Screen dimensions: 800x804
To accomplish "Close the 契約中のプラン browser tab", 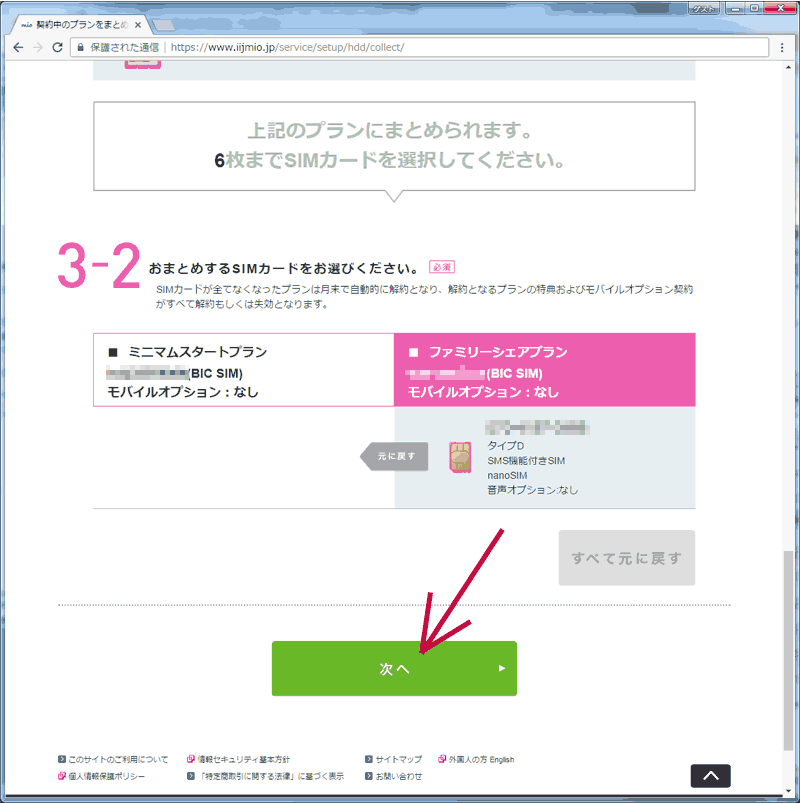I will coord(137,22).
